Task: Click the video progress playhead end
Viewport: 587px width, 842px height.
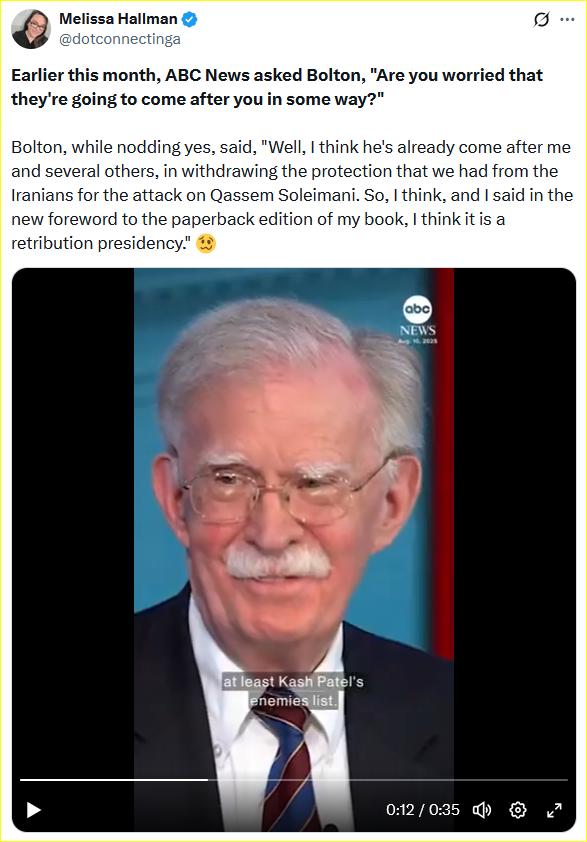Action: 207,779
